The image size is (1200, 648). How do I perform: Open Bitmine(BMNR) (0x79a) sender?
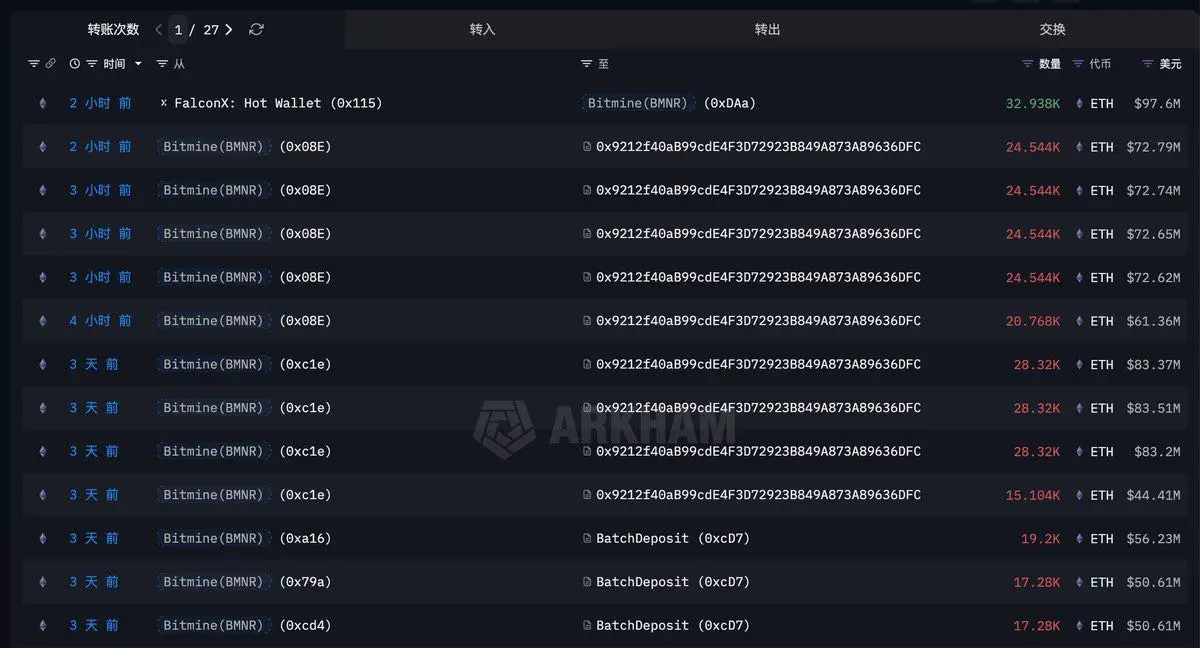(x=244, y=582)
